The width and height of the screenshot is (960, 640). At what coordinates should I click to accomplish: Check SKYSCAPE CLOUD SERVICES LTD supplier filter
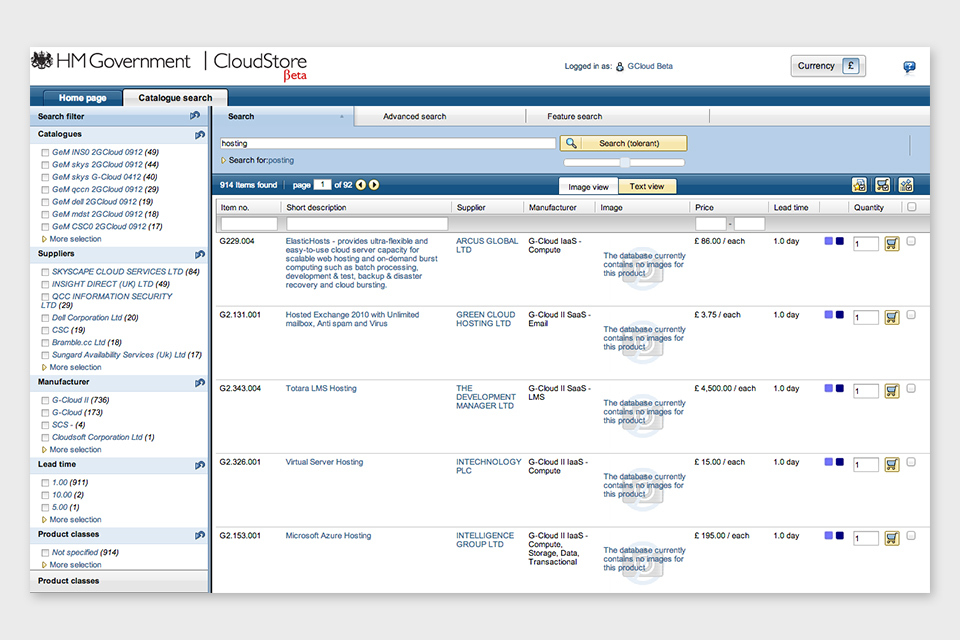point(45,272)
